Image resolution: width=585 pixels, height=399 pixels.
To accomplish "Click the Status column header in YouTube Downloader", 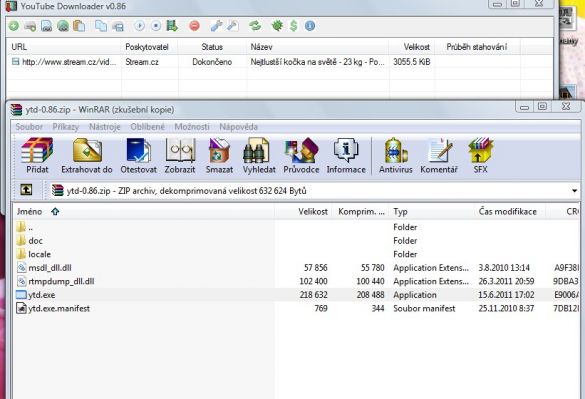I will [212, 47].
